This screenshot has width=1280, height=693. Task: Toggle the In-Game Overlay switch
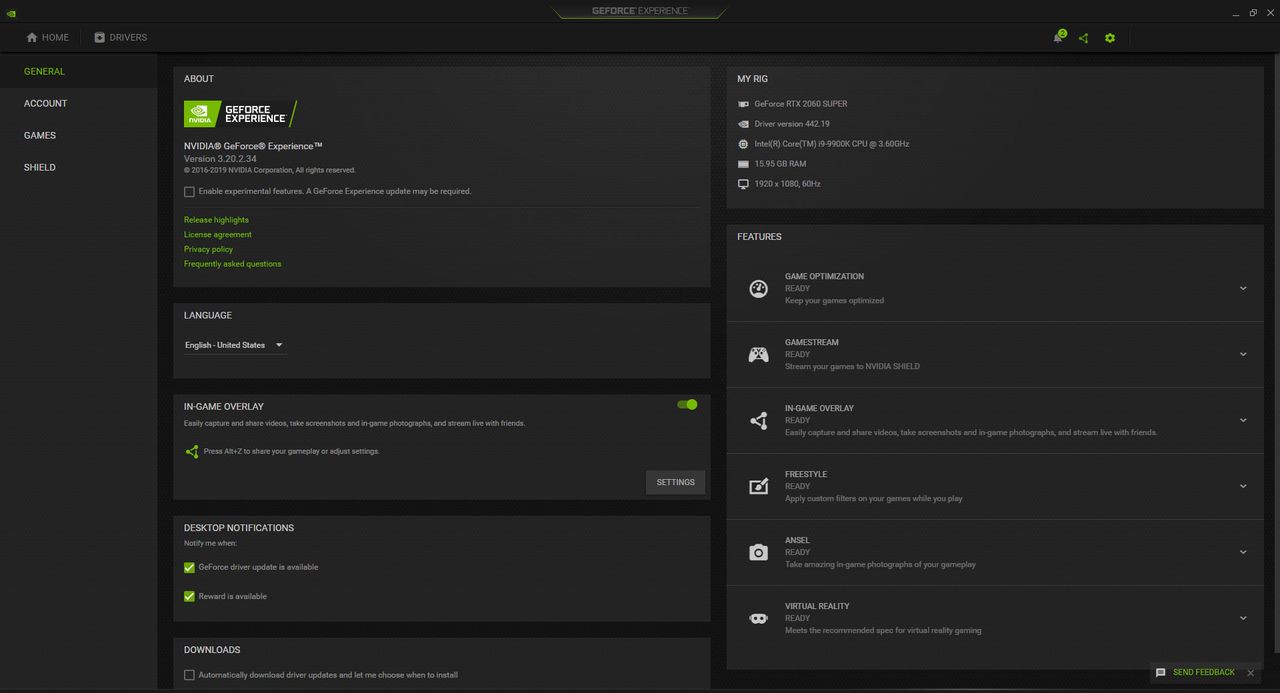coord(687,404)
